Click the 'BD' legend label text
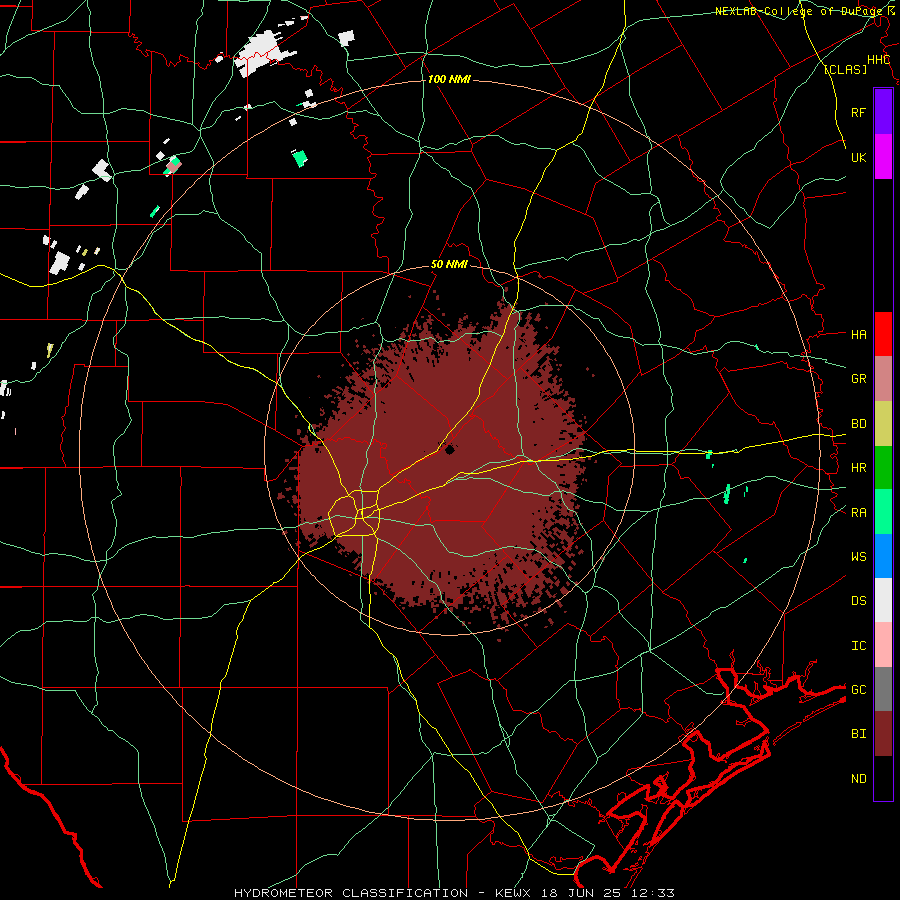Image resolution: width=900 pixels, height=900 pixels. click(858, 424)
